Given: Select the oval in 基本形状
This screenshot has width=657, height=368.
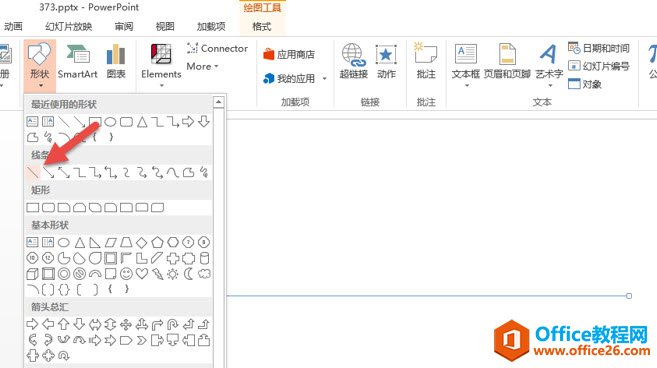Looking at the screenshot, I should pyautogui.click(x=64, y=242).
